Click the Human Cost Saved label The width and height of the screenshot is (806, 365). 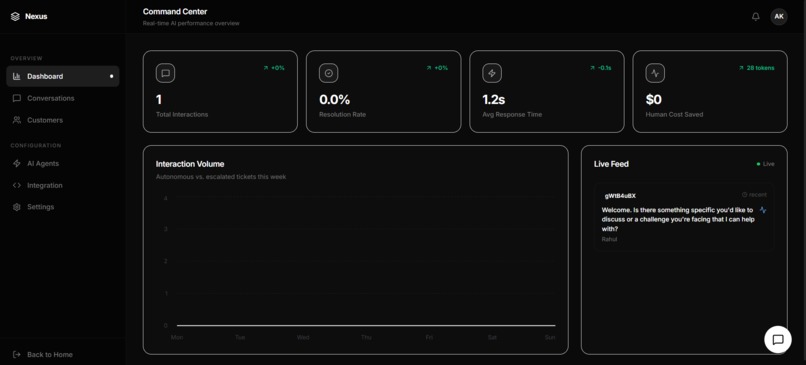(674, 115)
